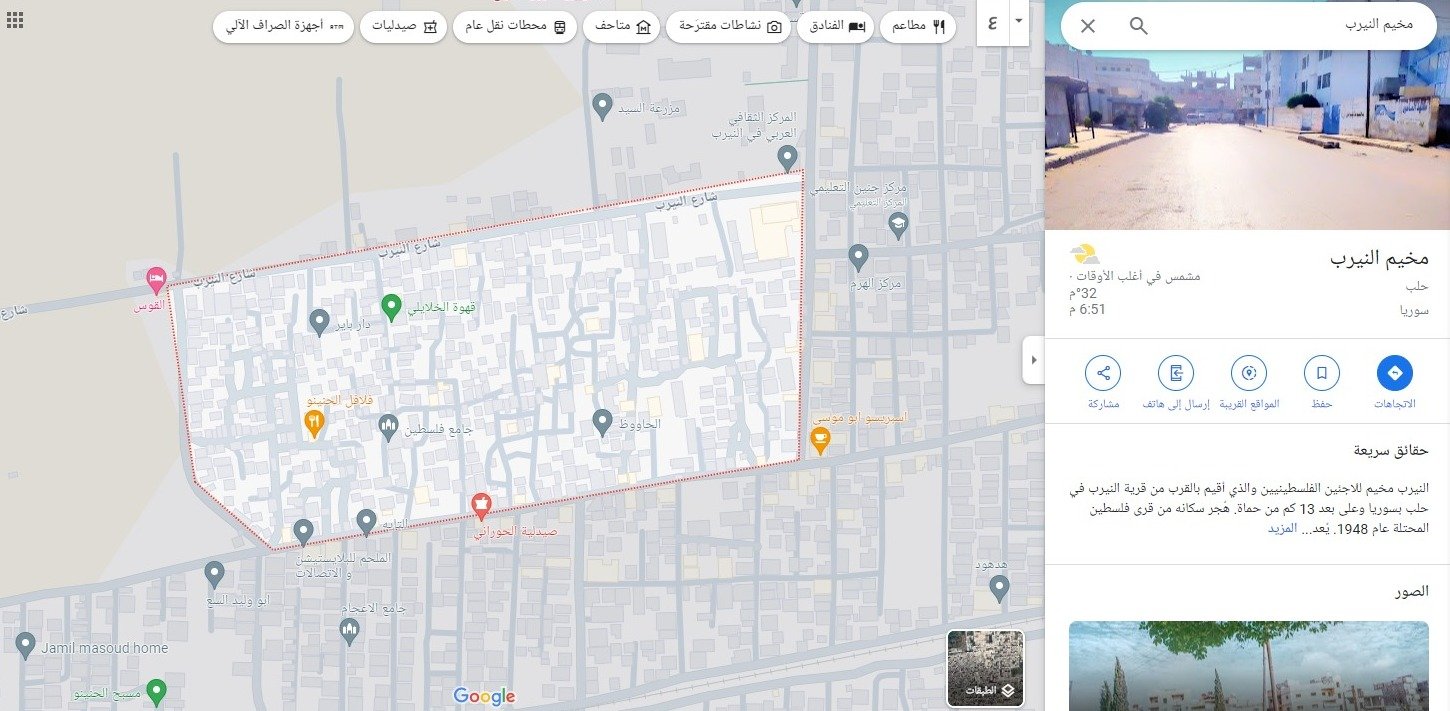Click the search magnifier icon
The width and height of the screenshot is (1450, 711).
tap(1138, 26)
